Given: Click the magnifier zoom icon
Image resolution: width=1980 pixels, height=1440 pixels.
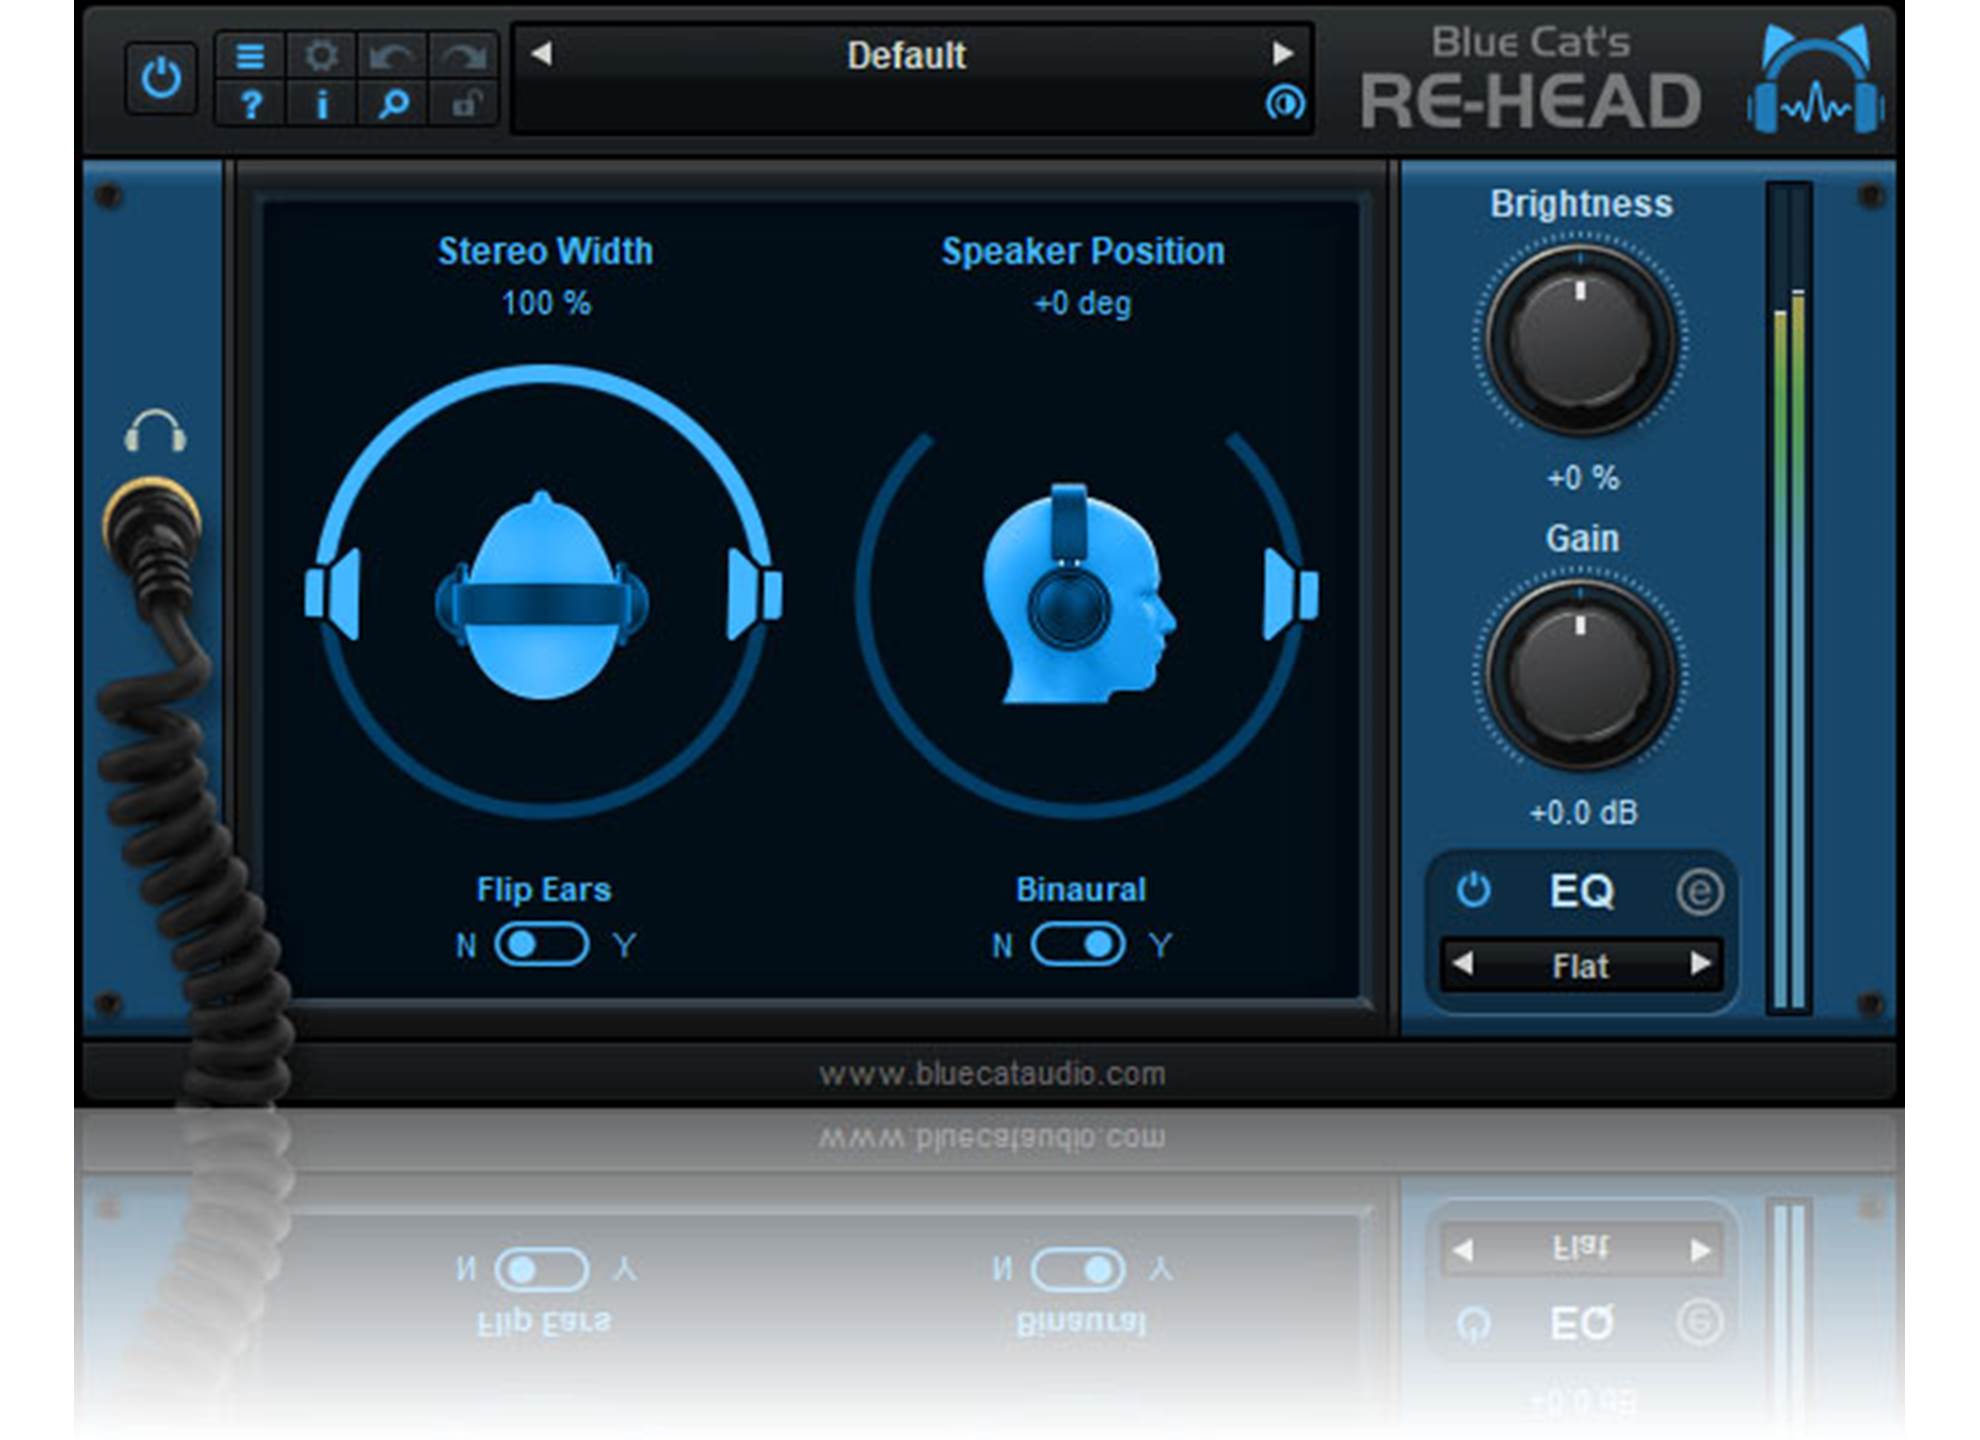Looking at the screenshot, I should coord(392,103).
